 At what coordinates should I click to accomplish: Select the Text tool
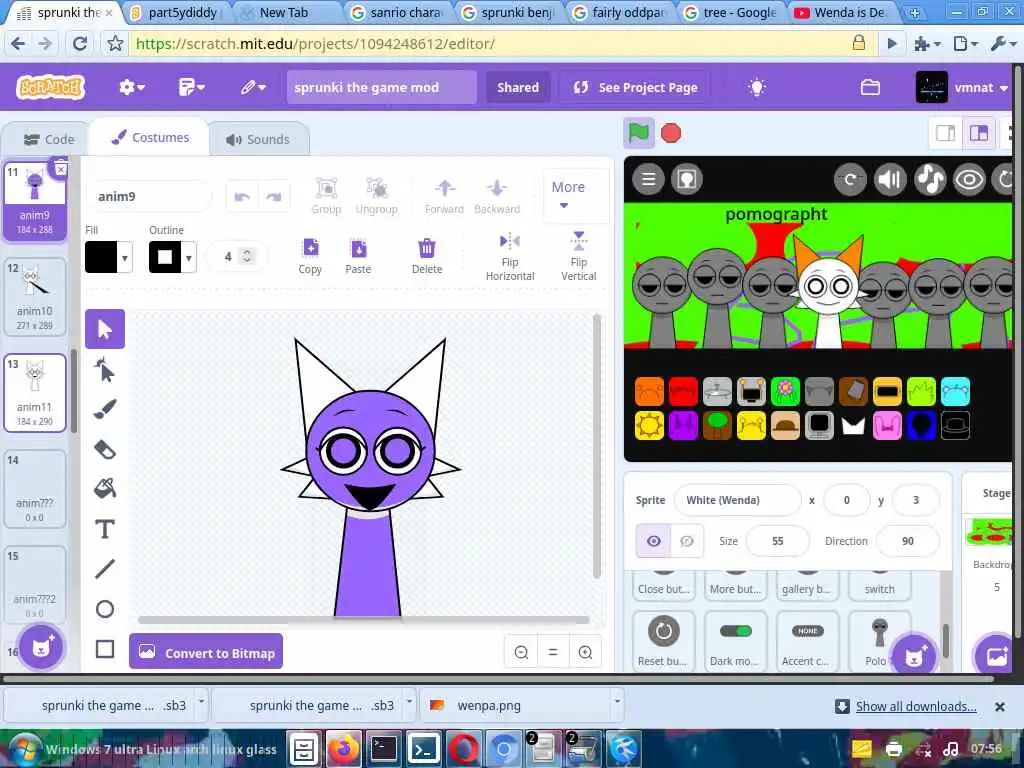[x=104, y=529]
